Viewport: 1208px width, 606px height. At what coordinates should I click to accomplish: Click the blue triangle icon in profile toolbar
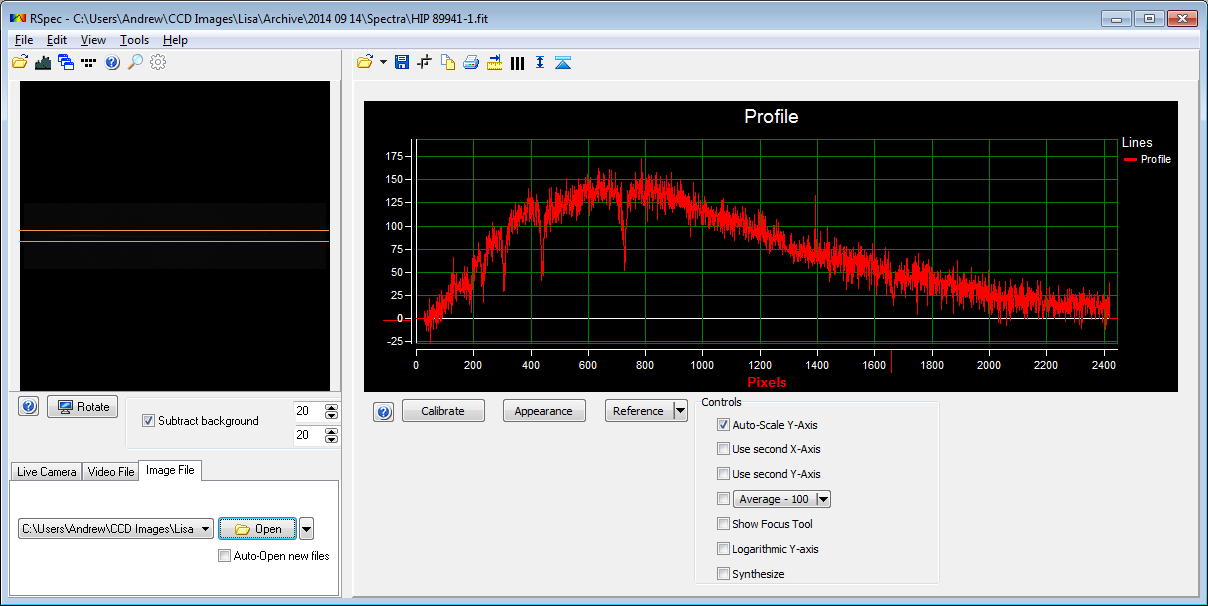[x=563, y=63]
